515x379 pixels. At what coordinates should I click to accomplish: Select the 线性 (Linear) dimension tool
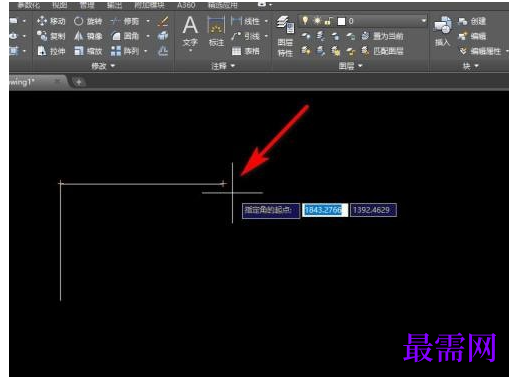pos(245,21)
